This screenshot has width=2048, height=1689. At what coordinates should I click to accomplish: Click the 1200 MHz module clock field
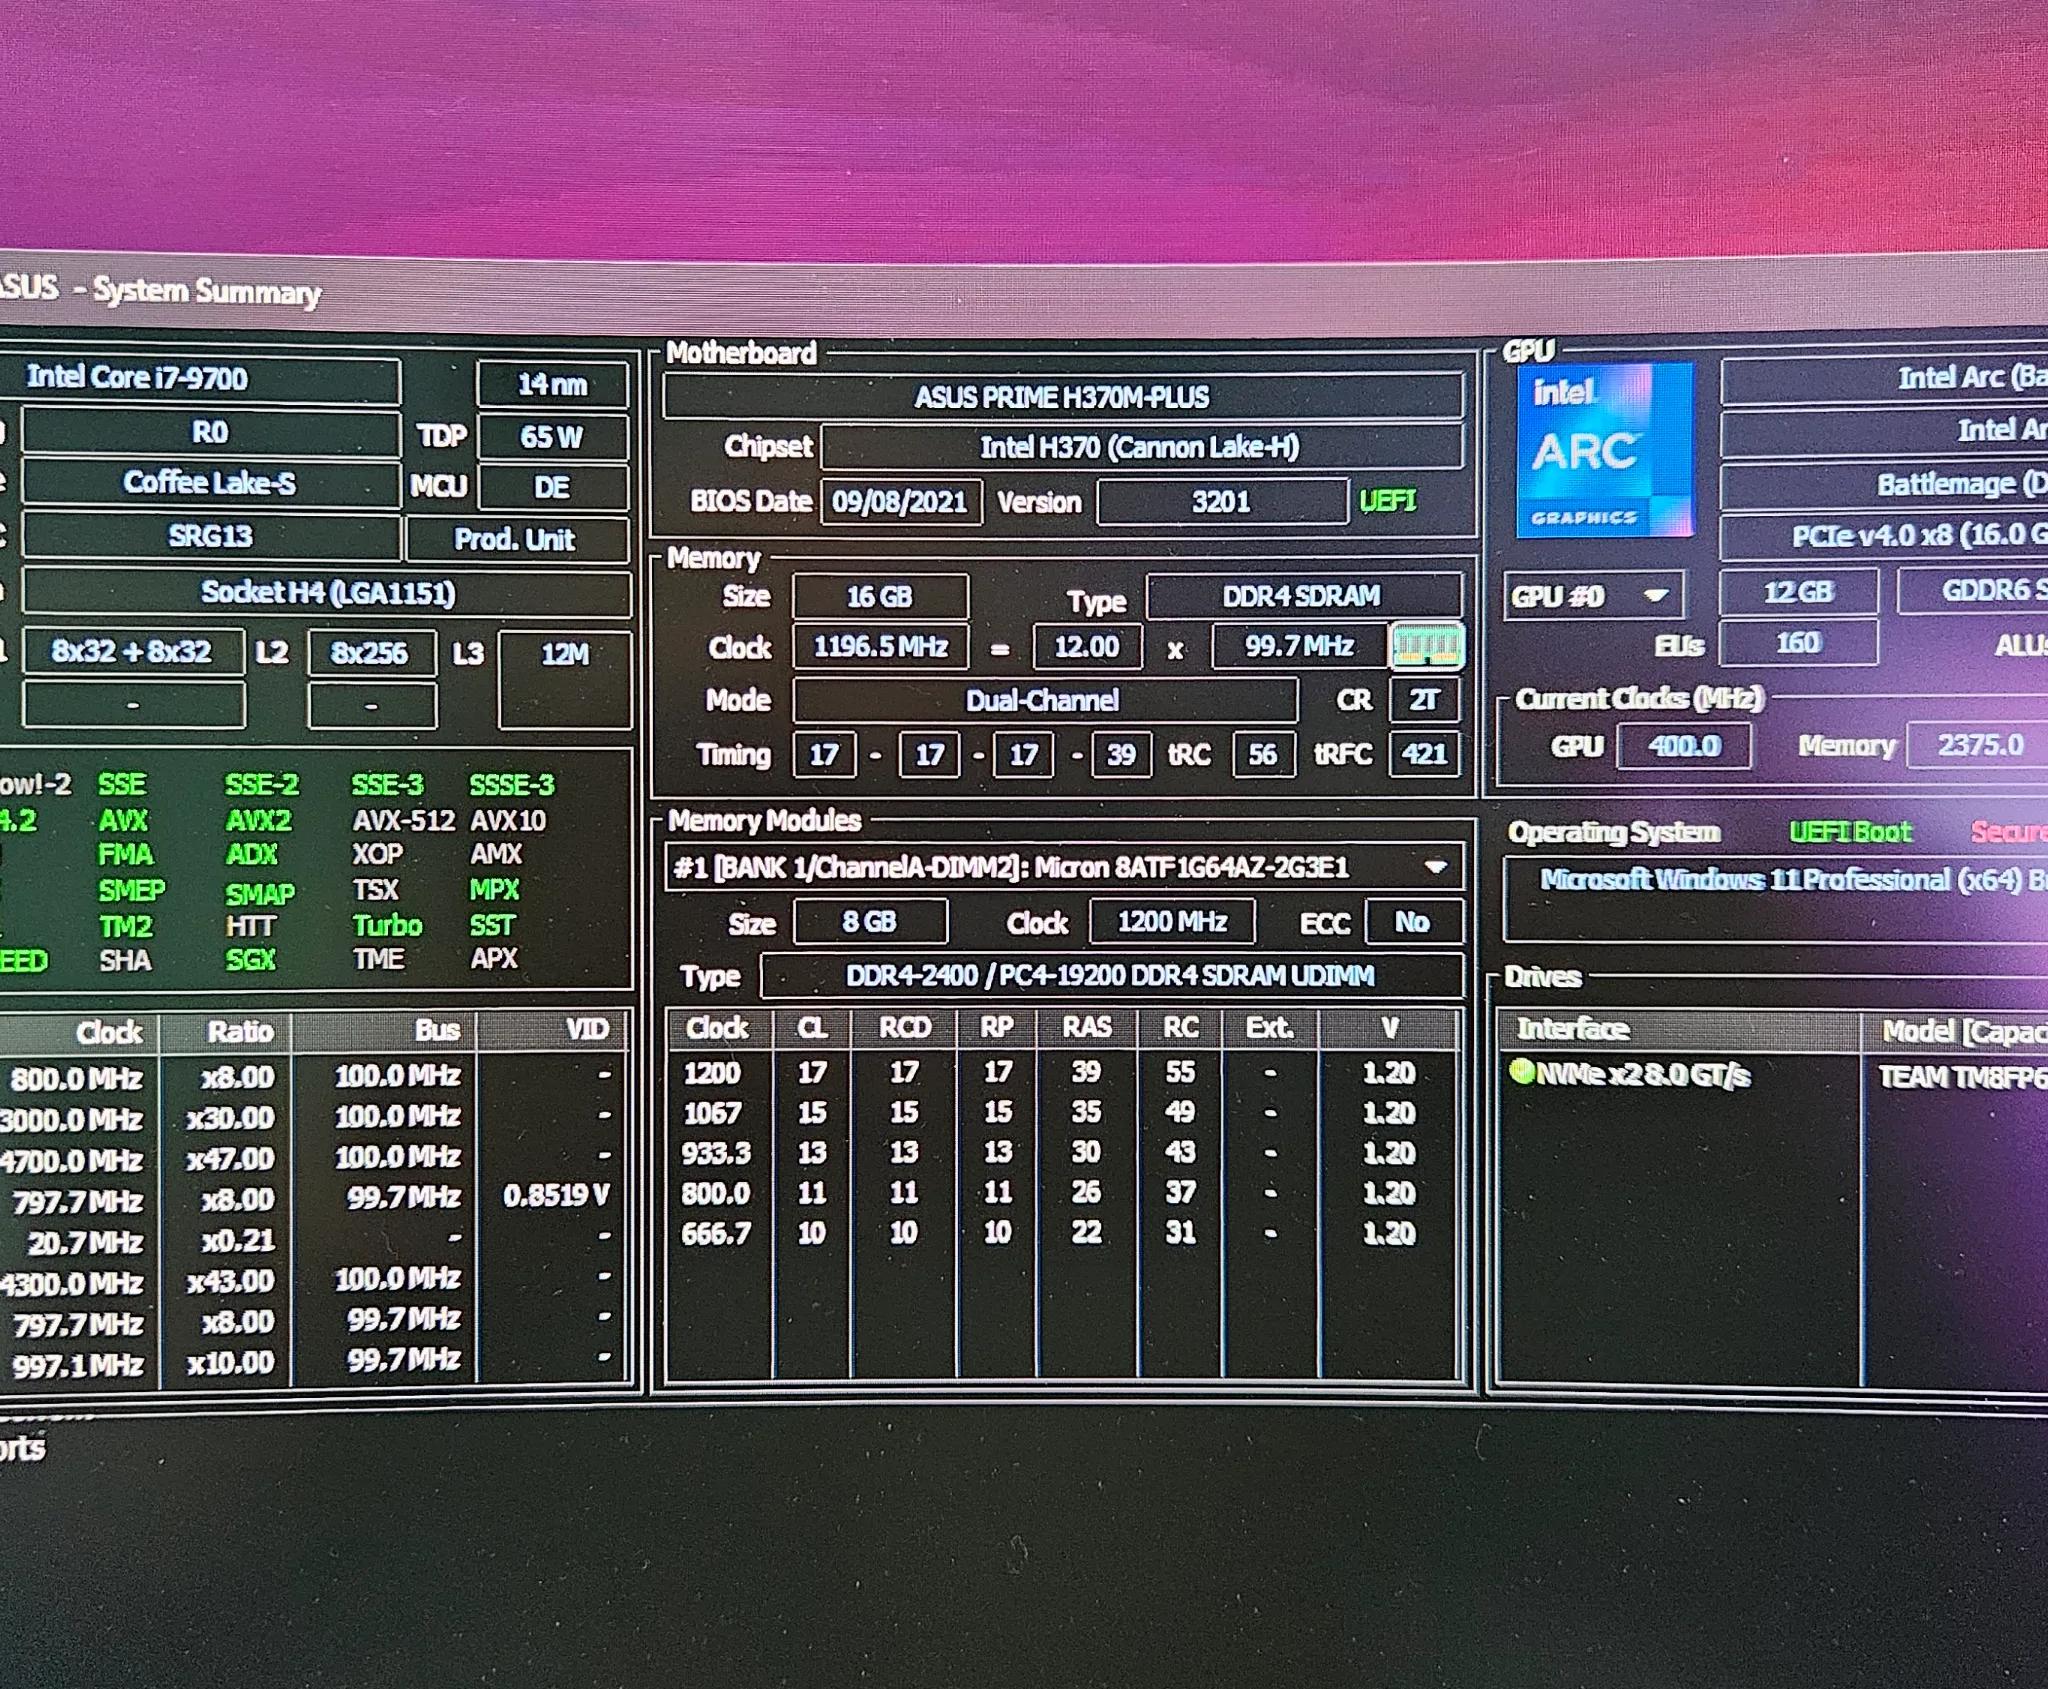pos(1172,921)
